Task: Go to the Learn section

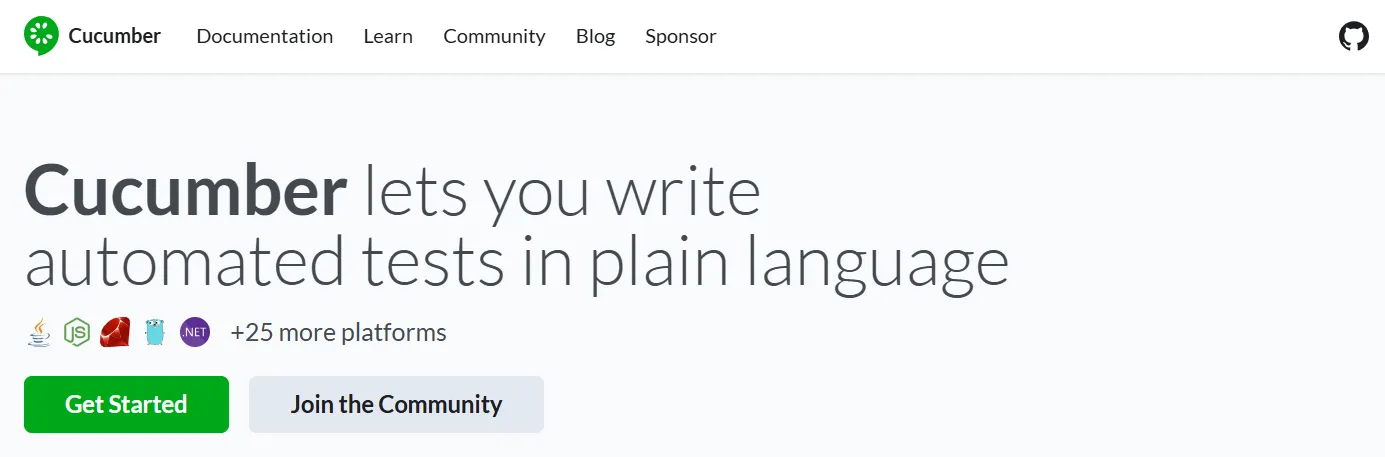Action: pyautogui.click(x=388, y=37)
